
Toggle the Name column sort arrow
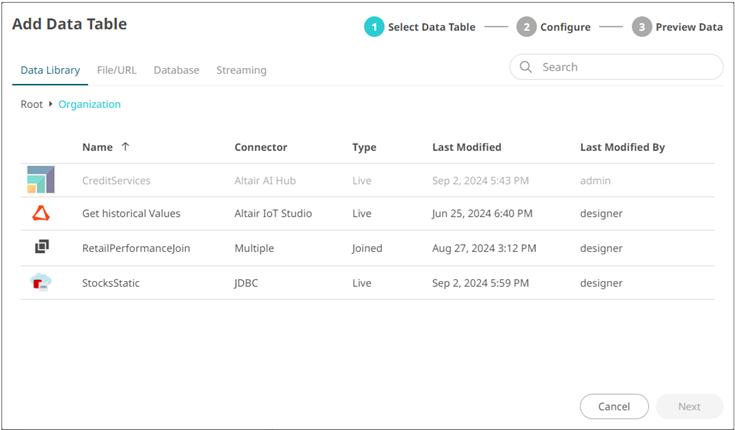(x=125, y=147)
